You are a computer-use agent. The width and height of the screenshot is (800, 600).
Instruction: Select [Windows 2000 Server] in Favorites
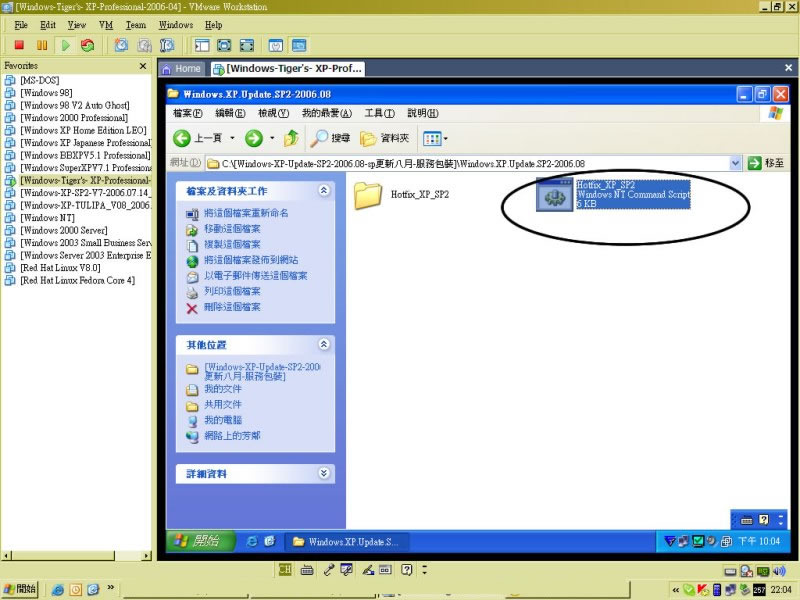[x=64, y=231]
